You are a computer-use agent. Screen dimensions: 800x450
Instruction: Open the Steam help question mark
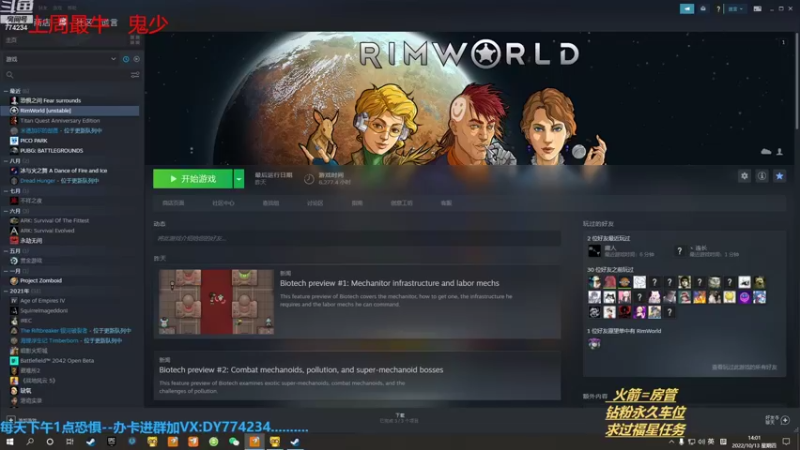click(718, 9)
